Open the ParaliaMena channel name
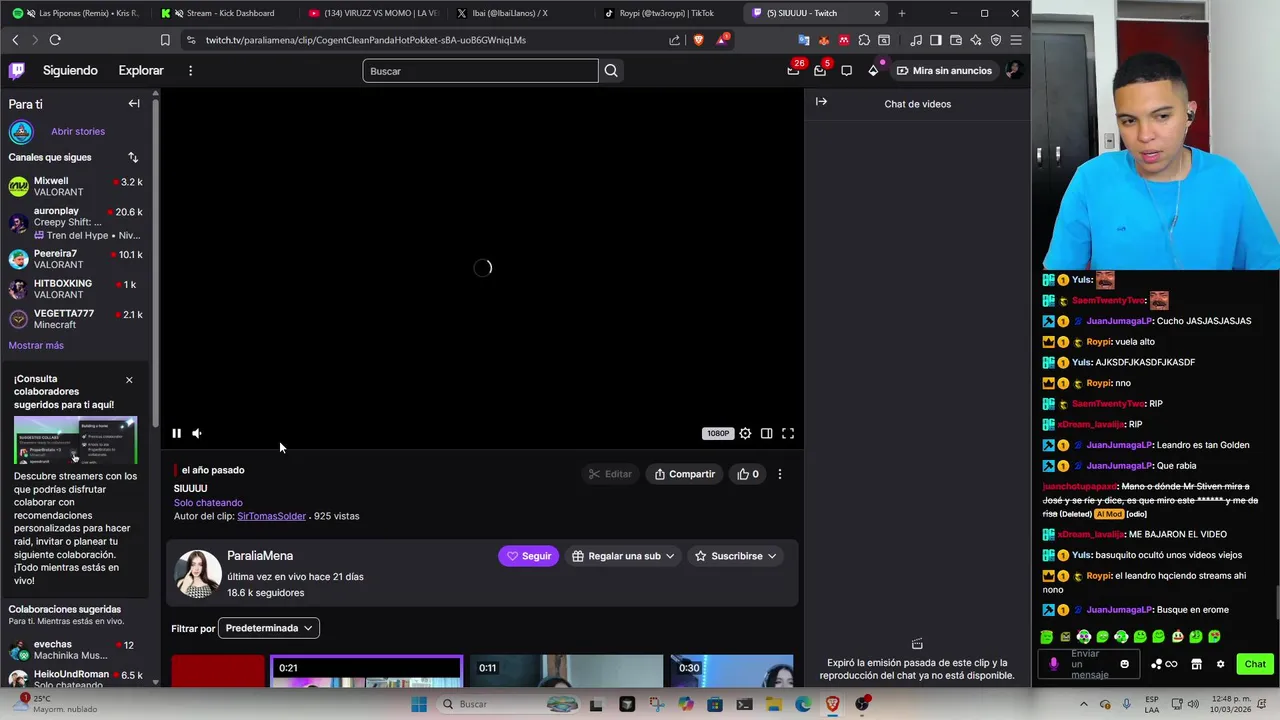The height and width of the screenshot is (720, 1280). click(260, 556)
